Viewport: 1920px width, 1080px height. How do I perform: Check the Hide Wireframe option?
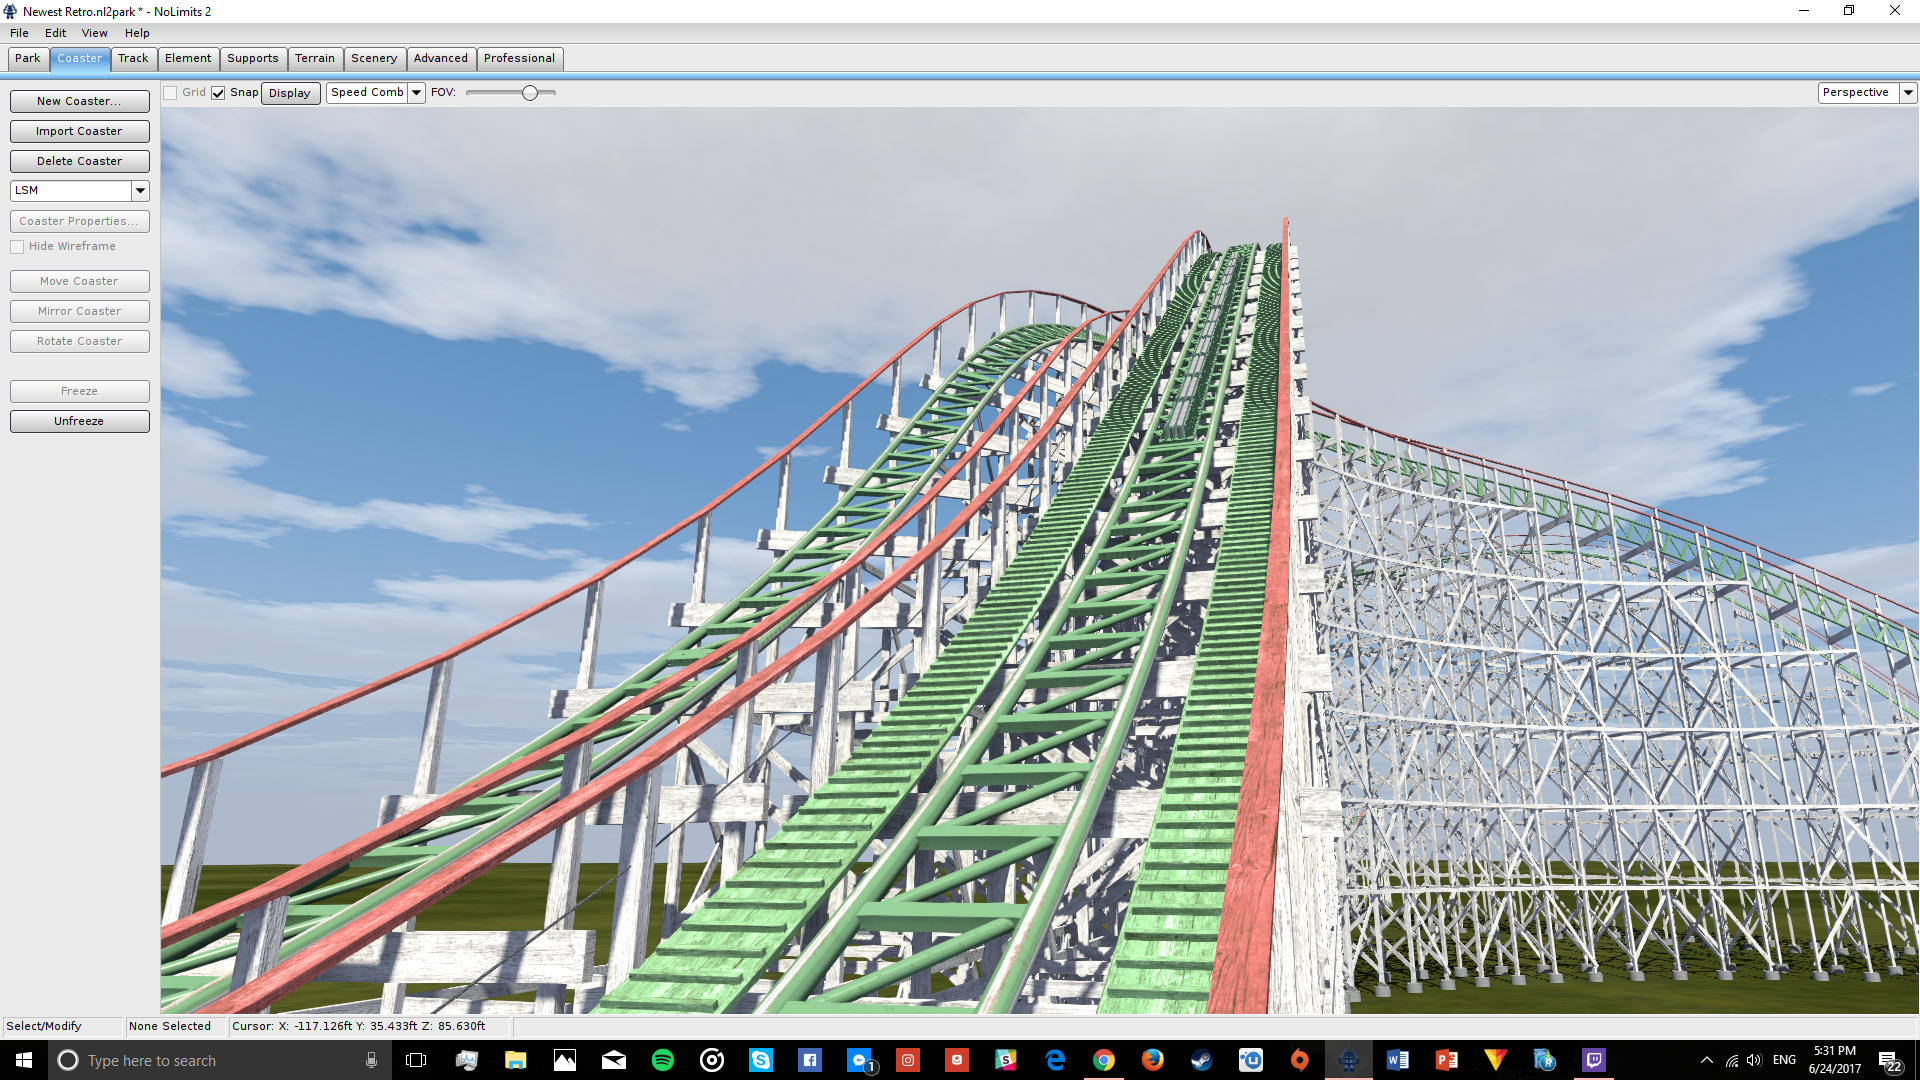tap(17, 247)
